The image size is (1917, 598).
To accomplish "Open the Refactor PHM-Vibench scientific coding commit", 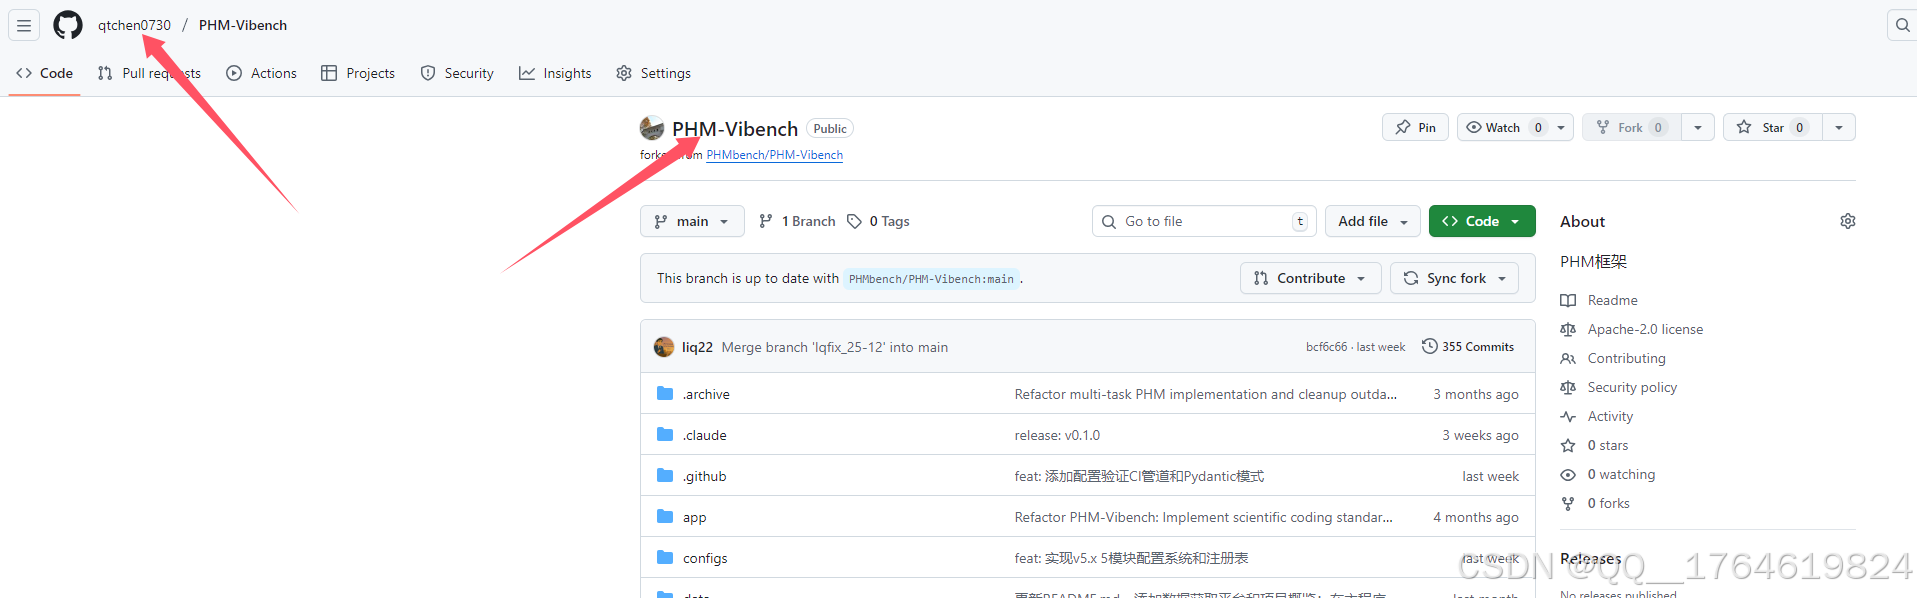I will tap(1203, 517).
